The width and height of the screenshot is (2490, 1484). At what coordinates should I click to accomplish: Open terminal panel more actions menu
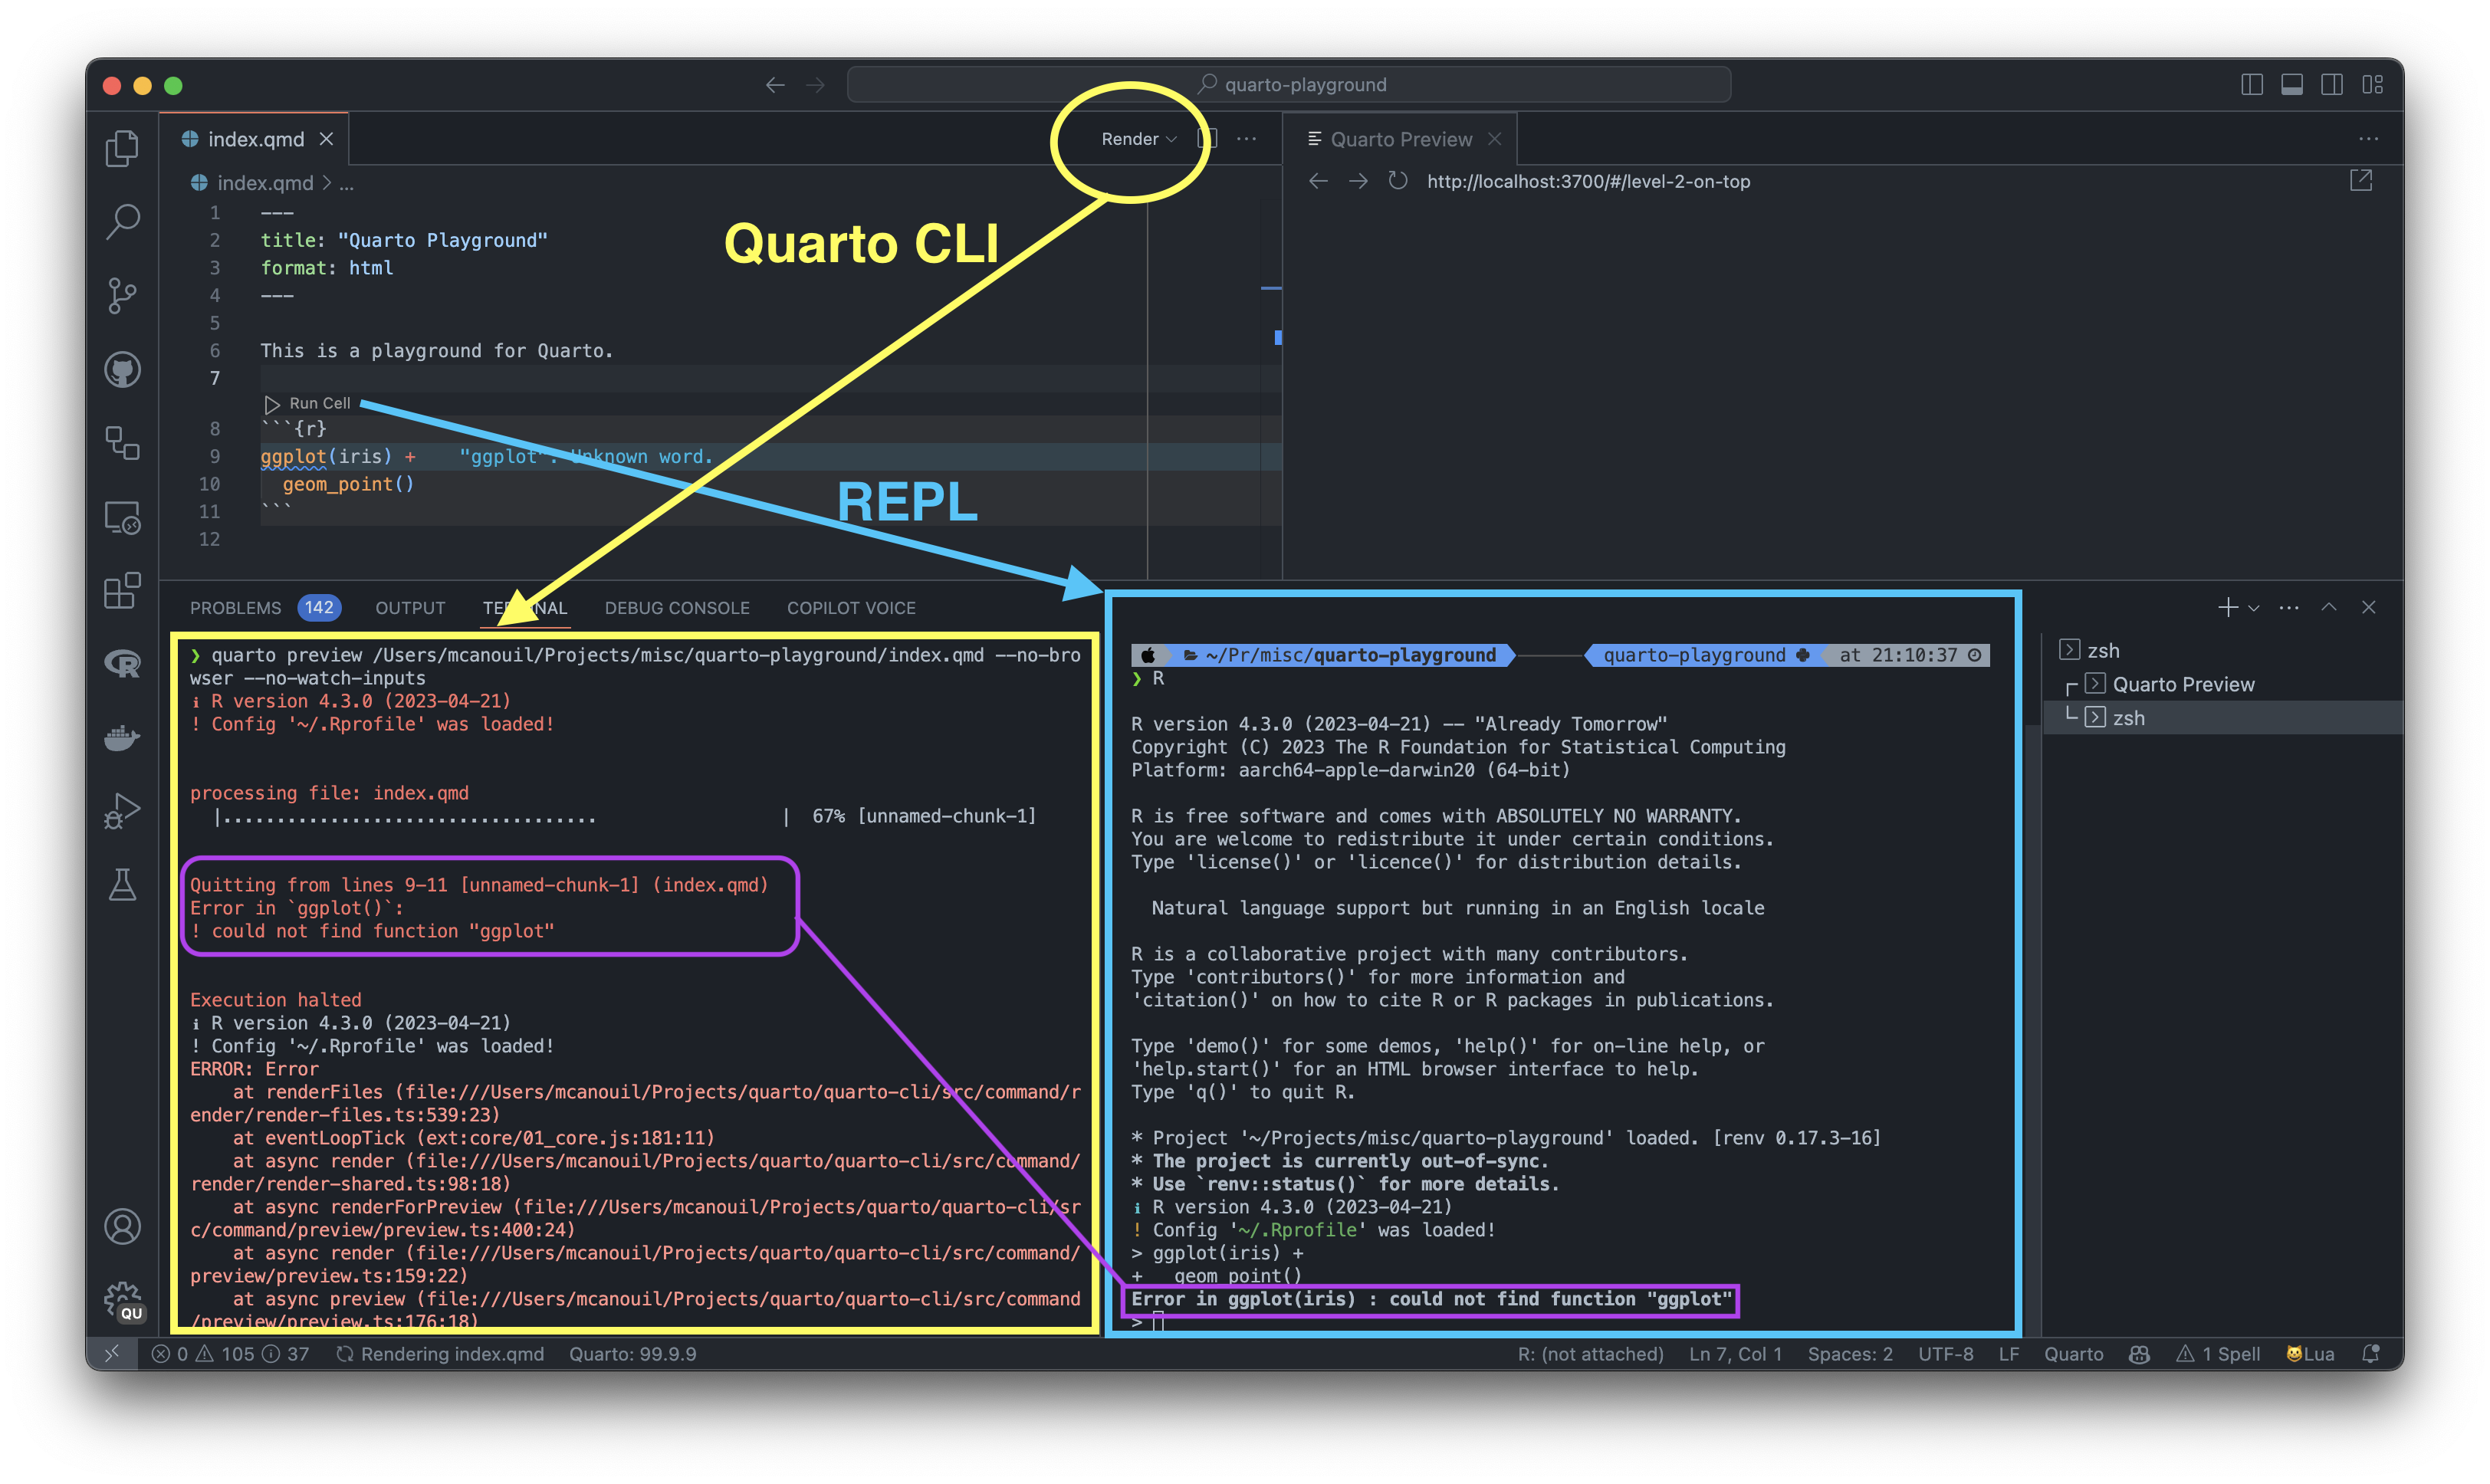(x=2289, y=607)
